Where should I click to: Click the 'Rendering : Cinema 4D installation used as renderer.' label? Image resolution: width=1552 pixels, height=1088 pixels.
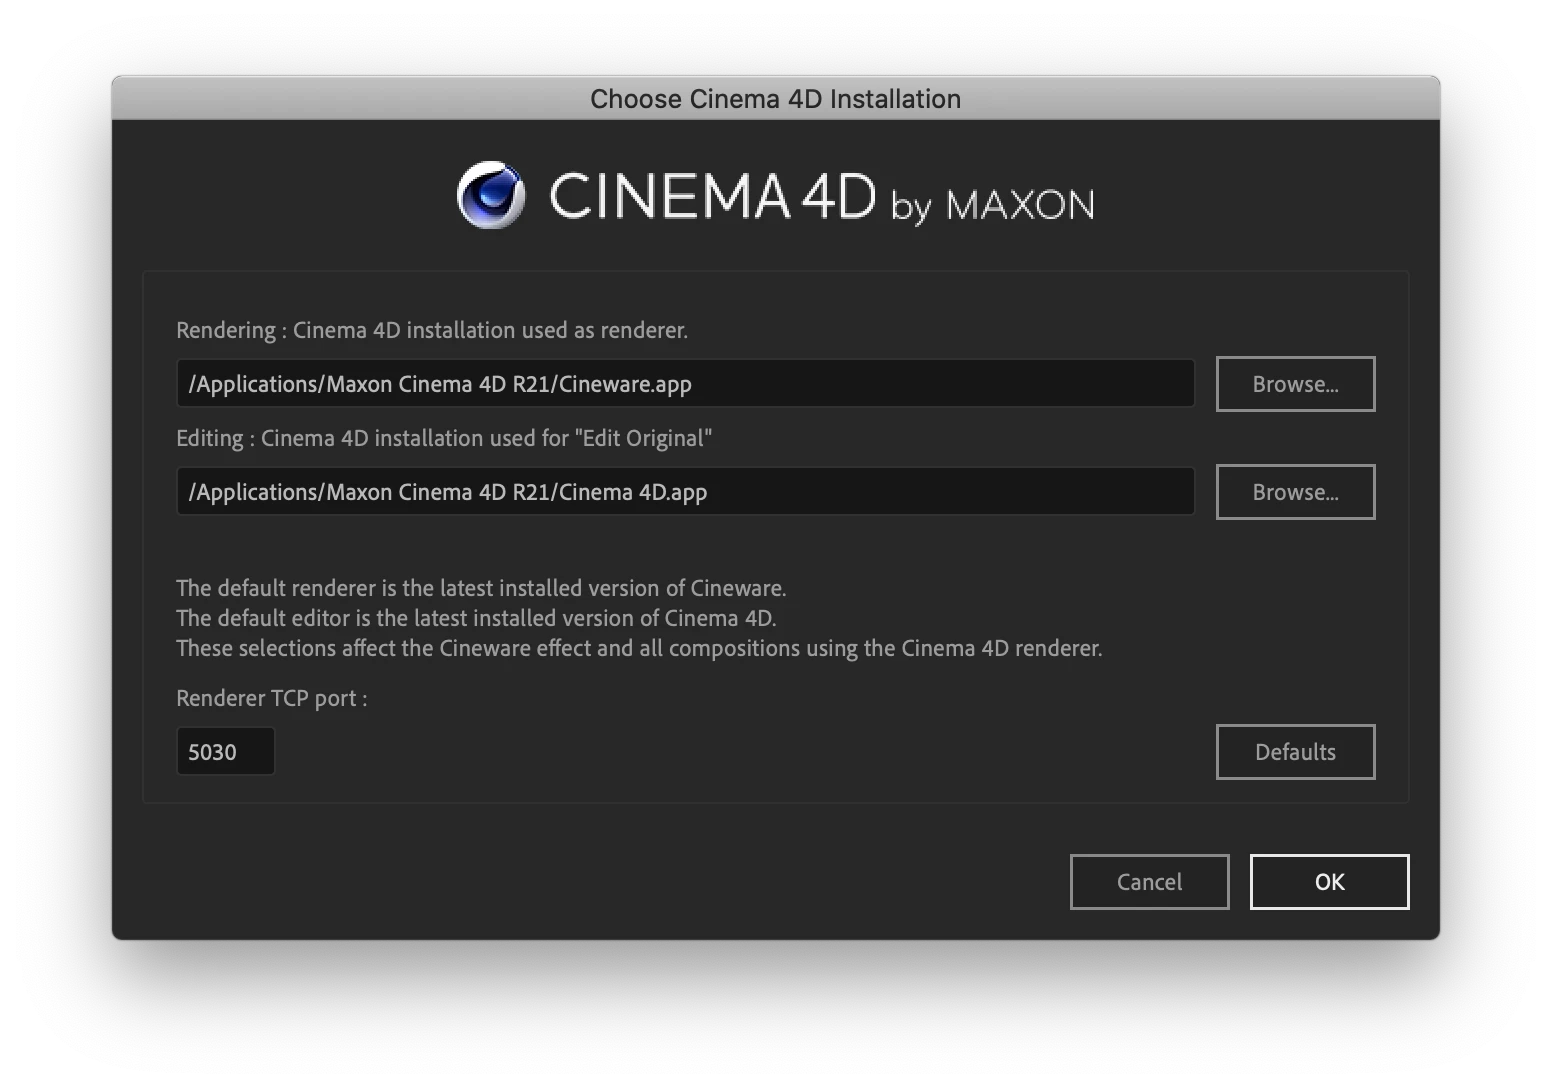tap(432, 330)
